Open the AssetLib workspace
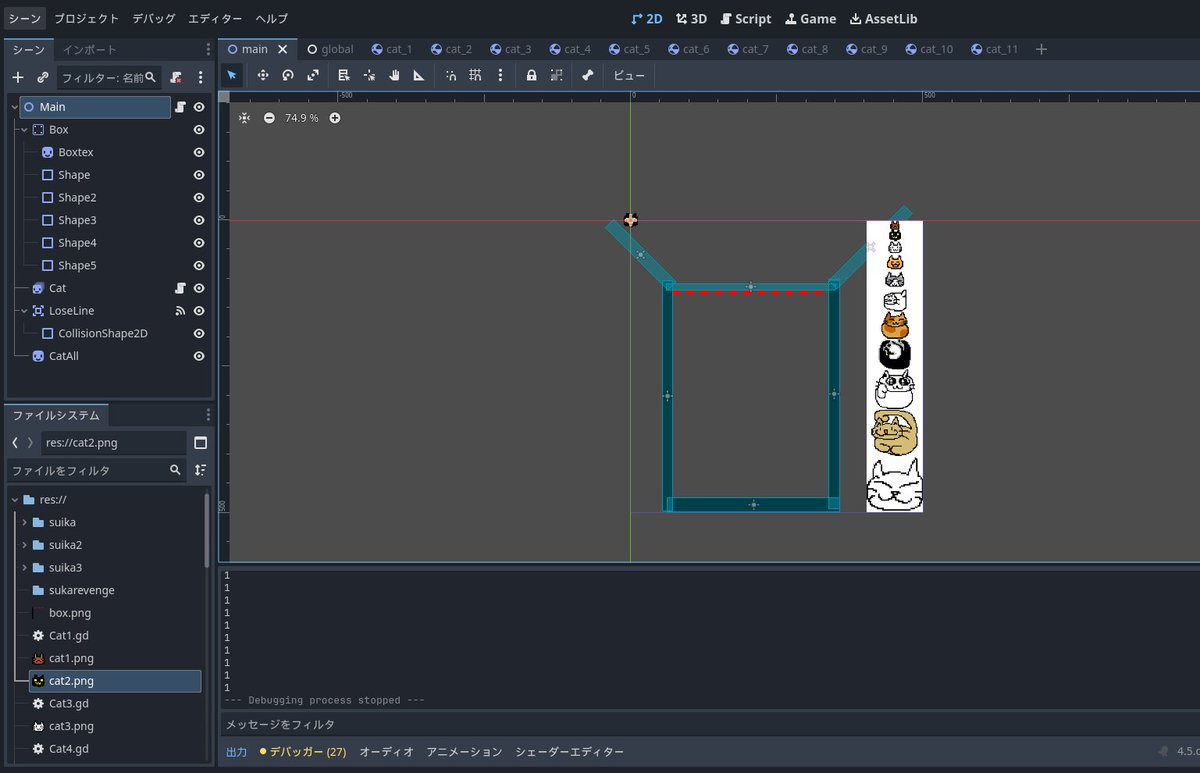This screenshot has height=773, width=1200. (883, 18)
